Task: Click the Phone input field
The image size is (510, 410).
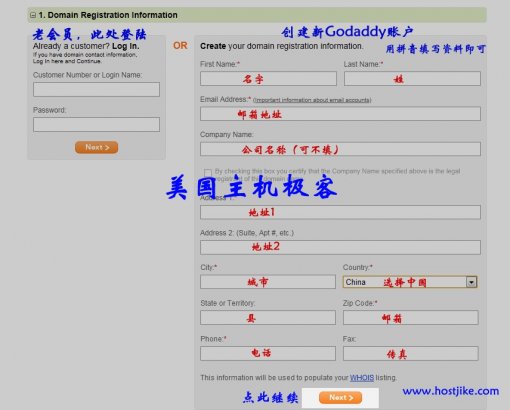Action: (x=268, y=353)
